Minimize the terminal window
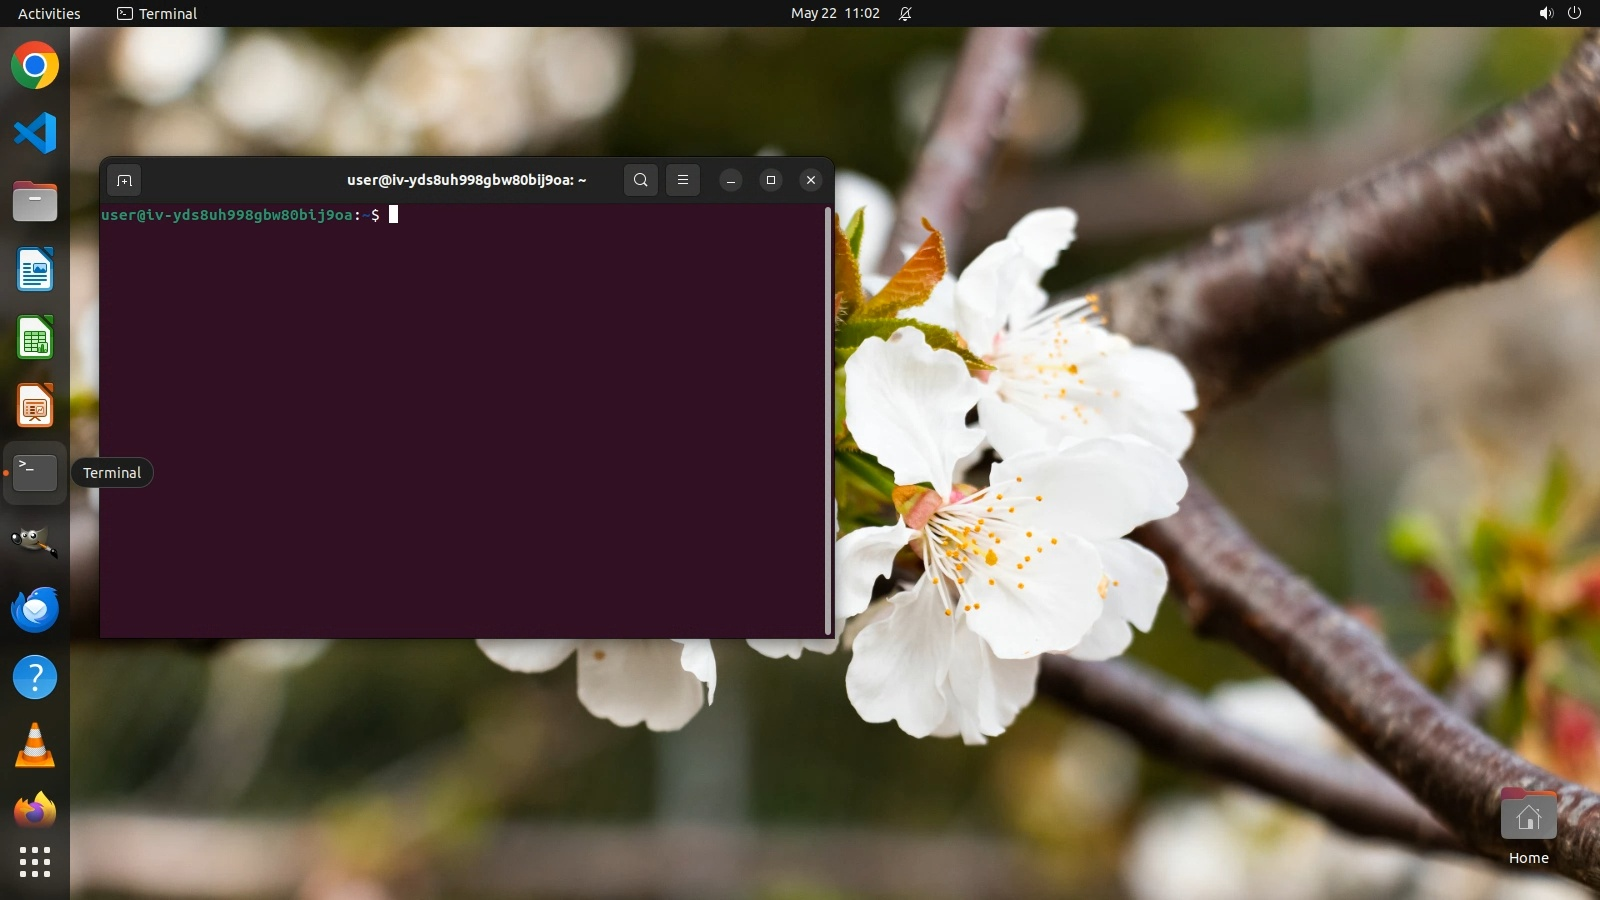The width and height of the screenshot is (1600, 900). 731,181
